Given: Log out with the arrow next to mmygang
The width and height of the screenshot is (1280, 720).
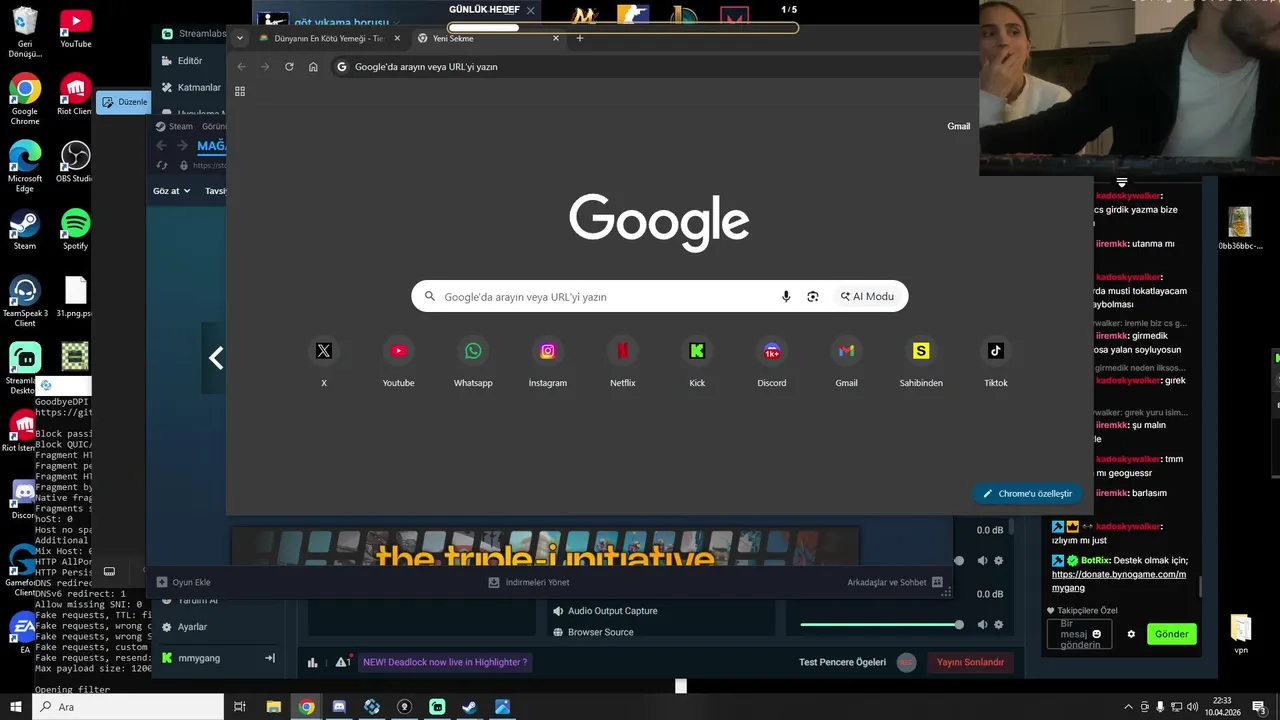Looking at the screenshot, I should (269, 658).
